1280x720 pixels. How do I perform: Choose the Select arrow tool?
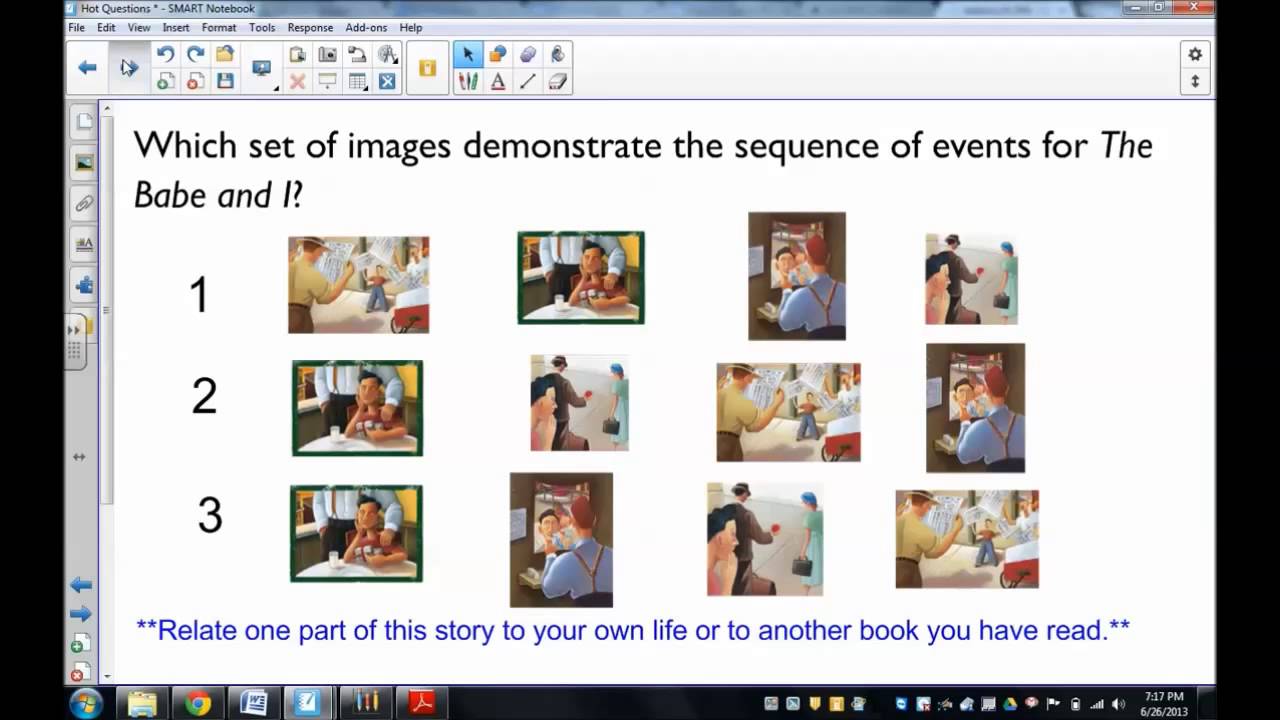[468, 55]
